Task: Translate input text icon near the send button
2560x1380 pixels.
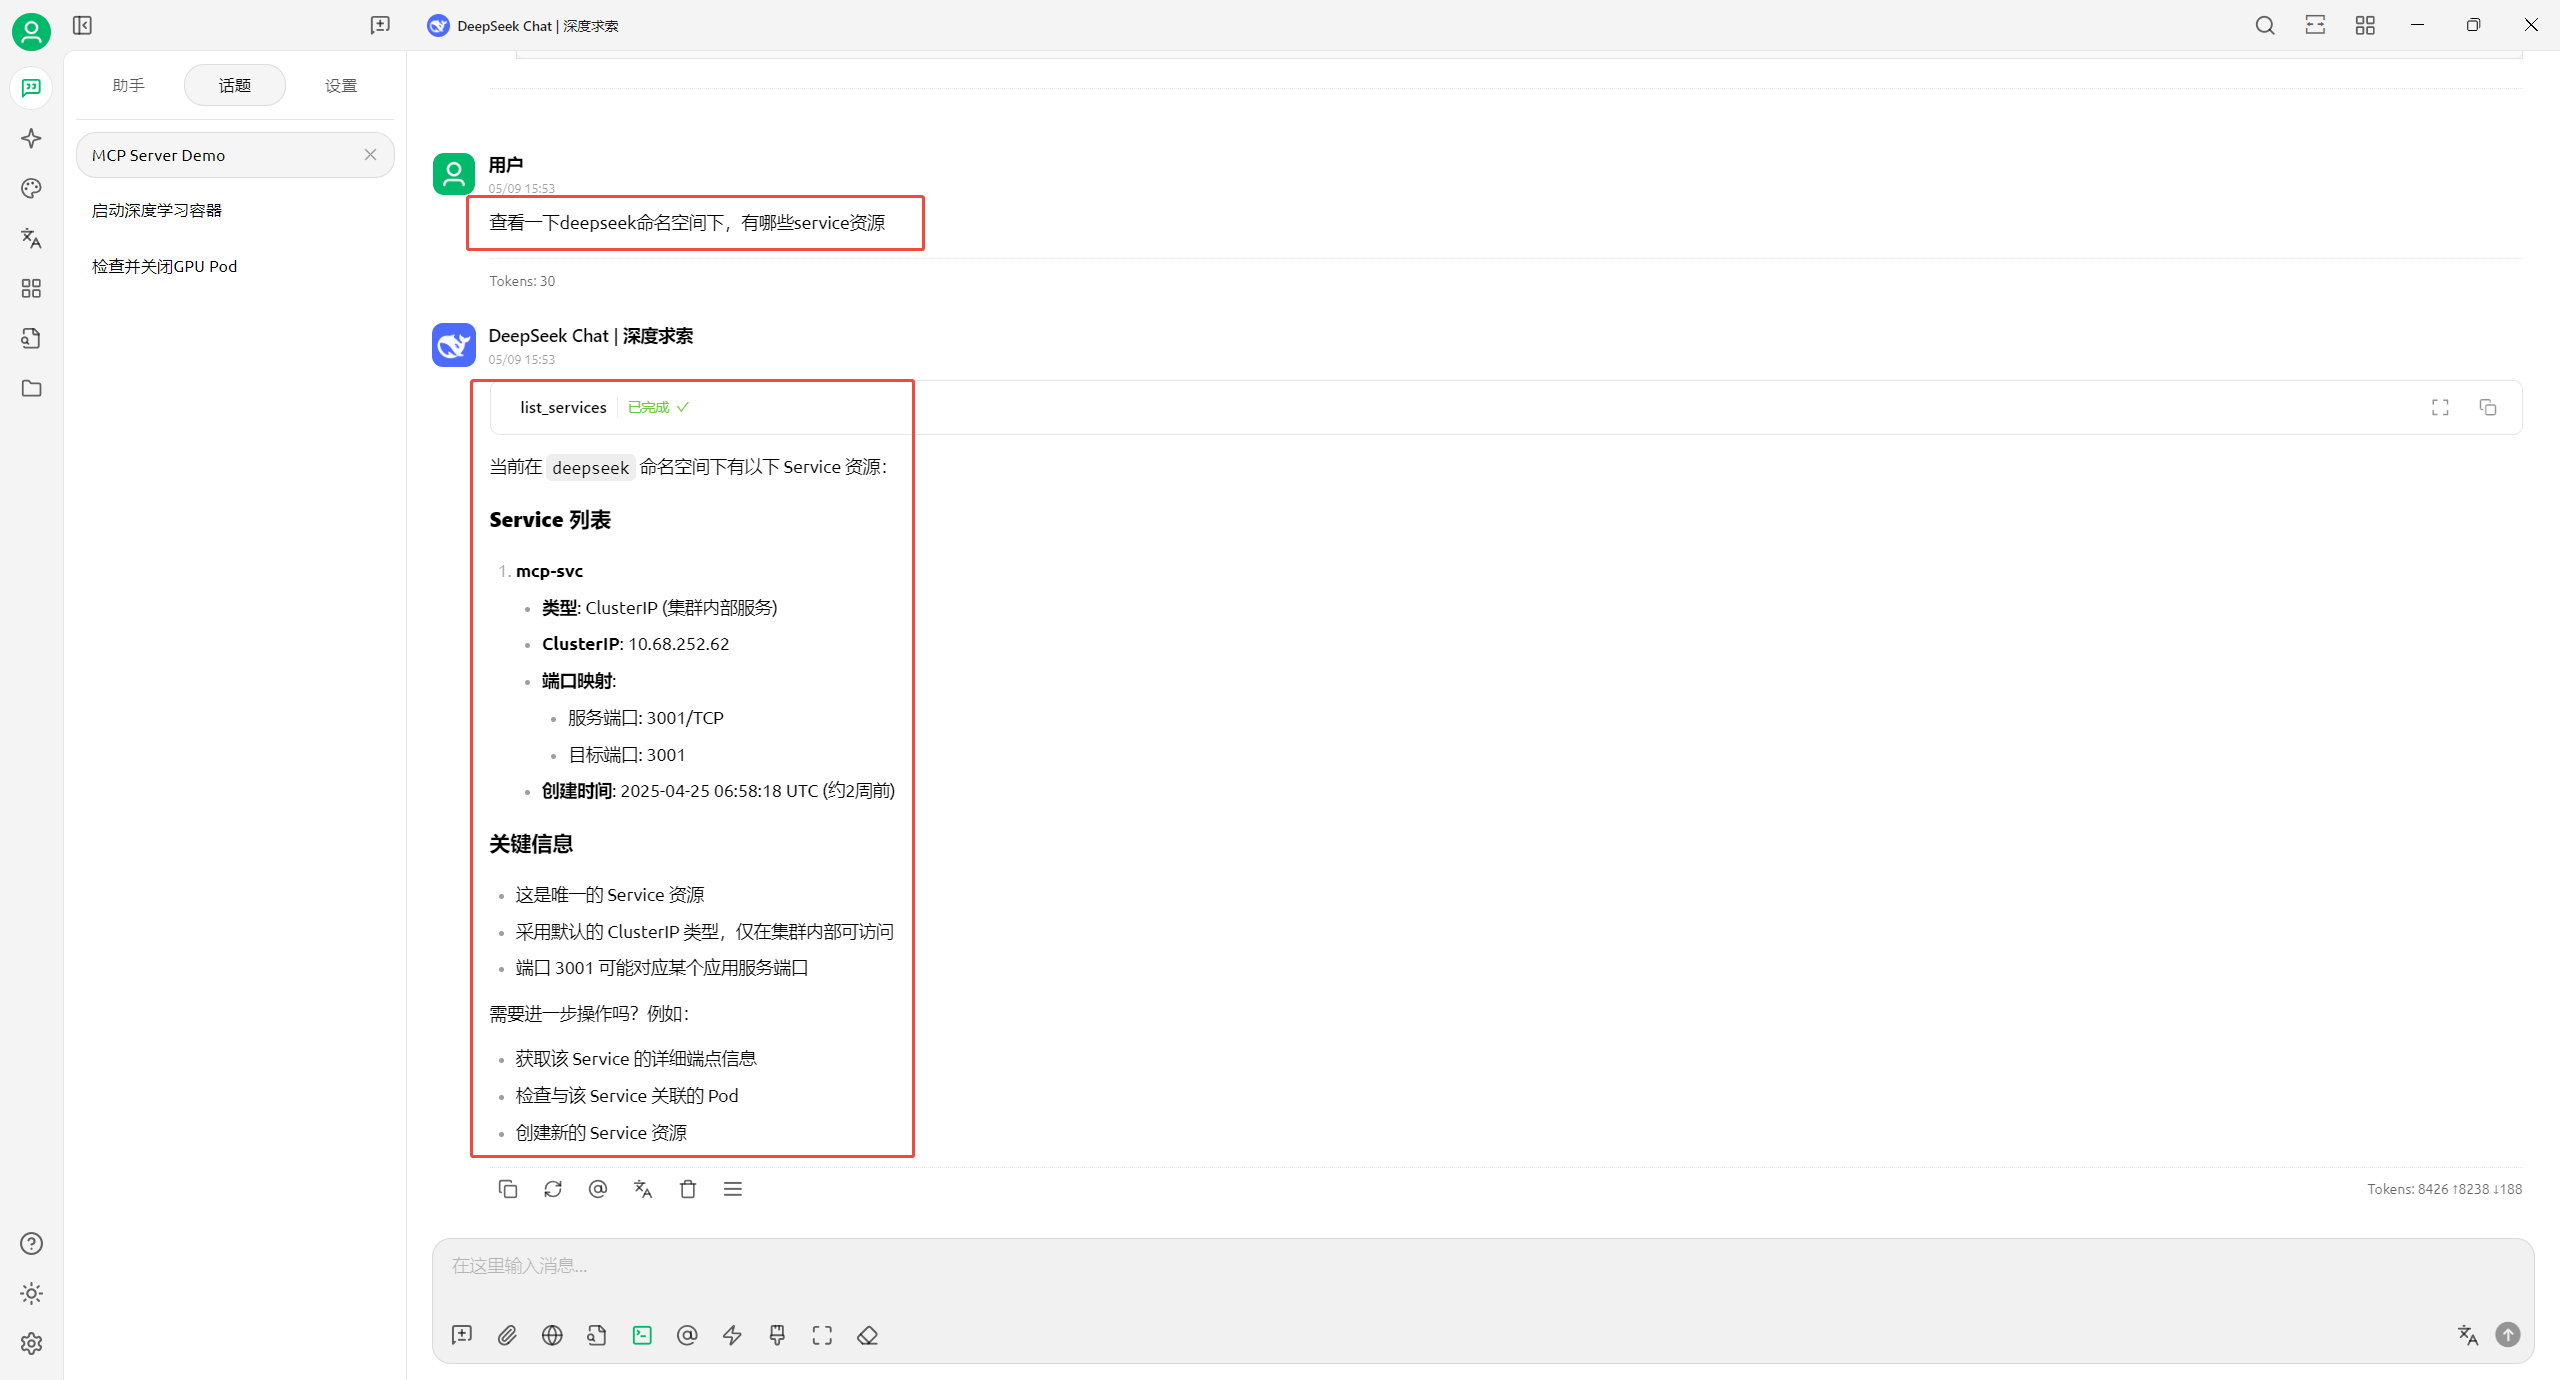Action: click(2468, 1335)
